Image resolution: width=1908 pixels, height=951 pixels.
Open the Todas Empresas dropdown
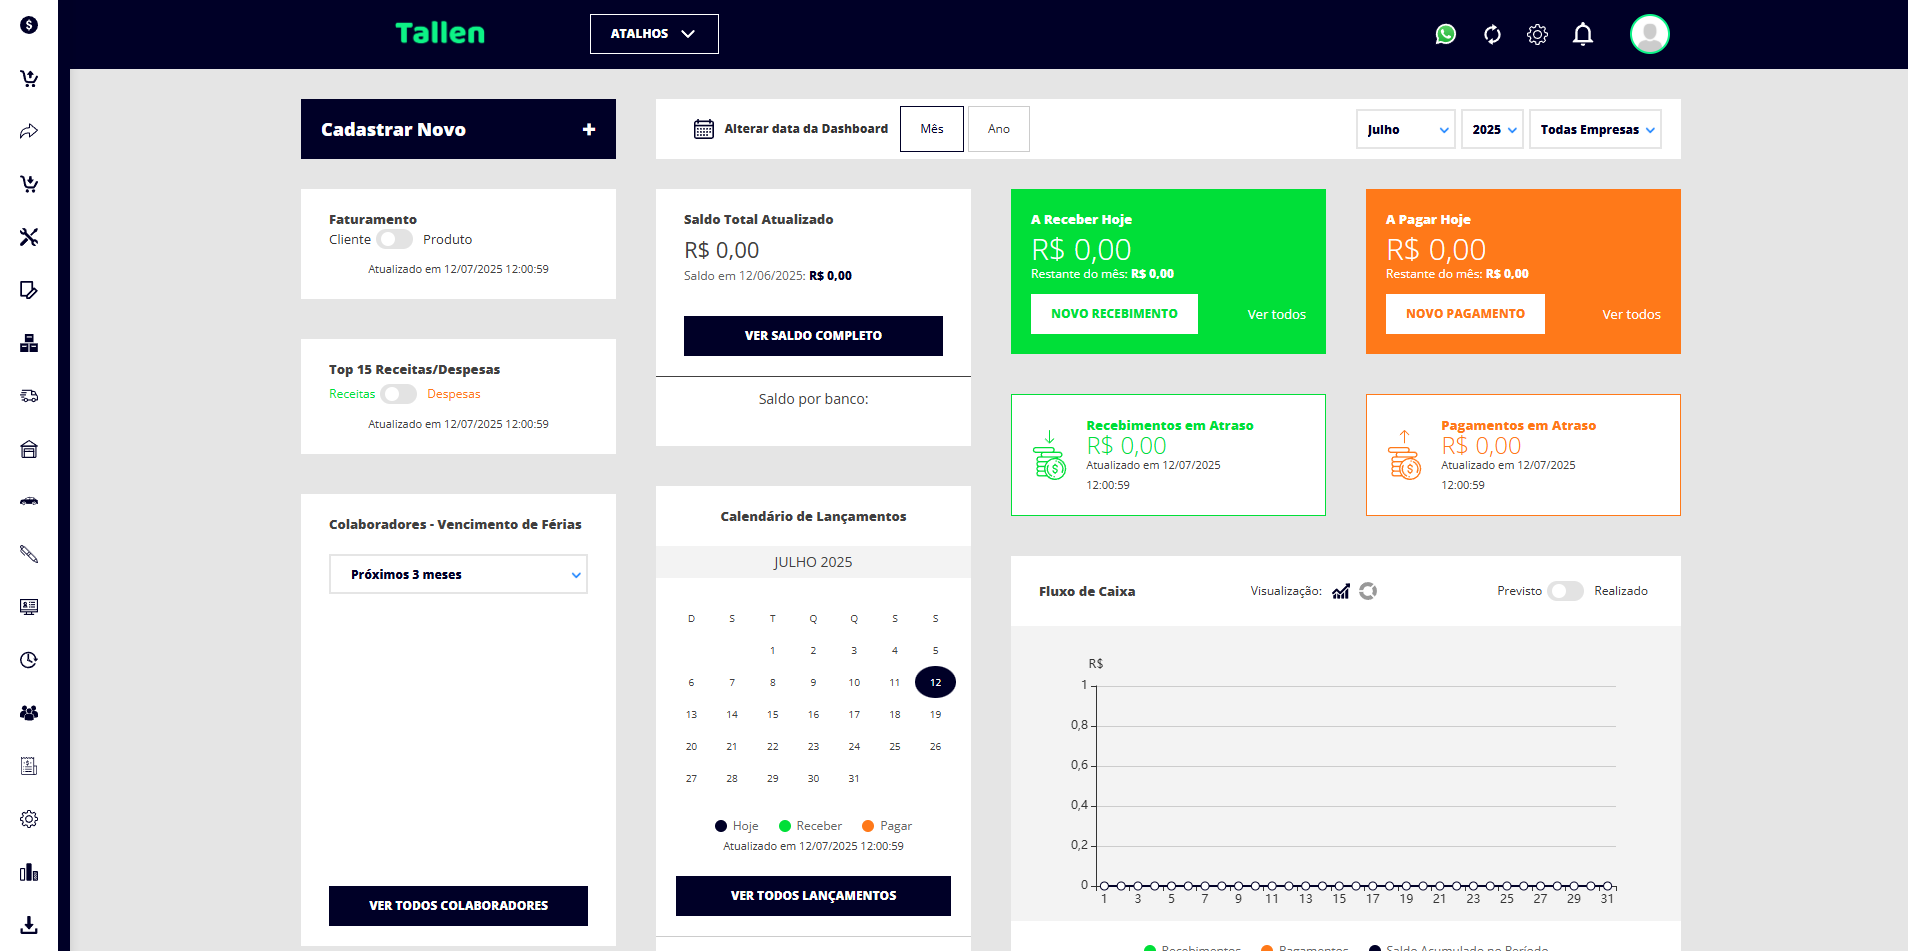click(1595, 129)
